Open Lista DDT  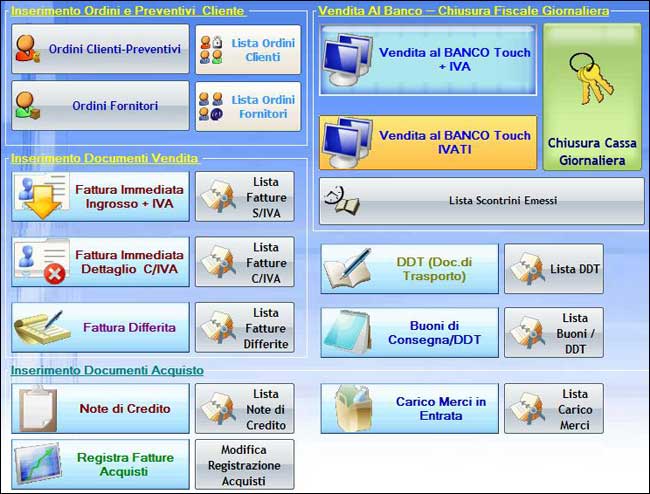tap(554, 269)
